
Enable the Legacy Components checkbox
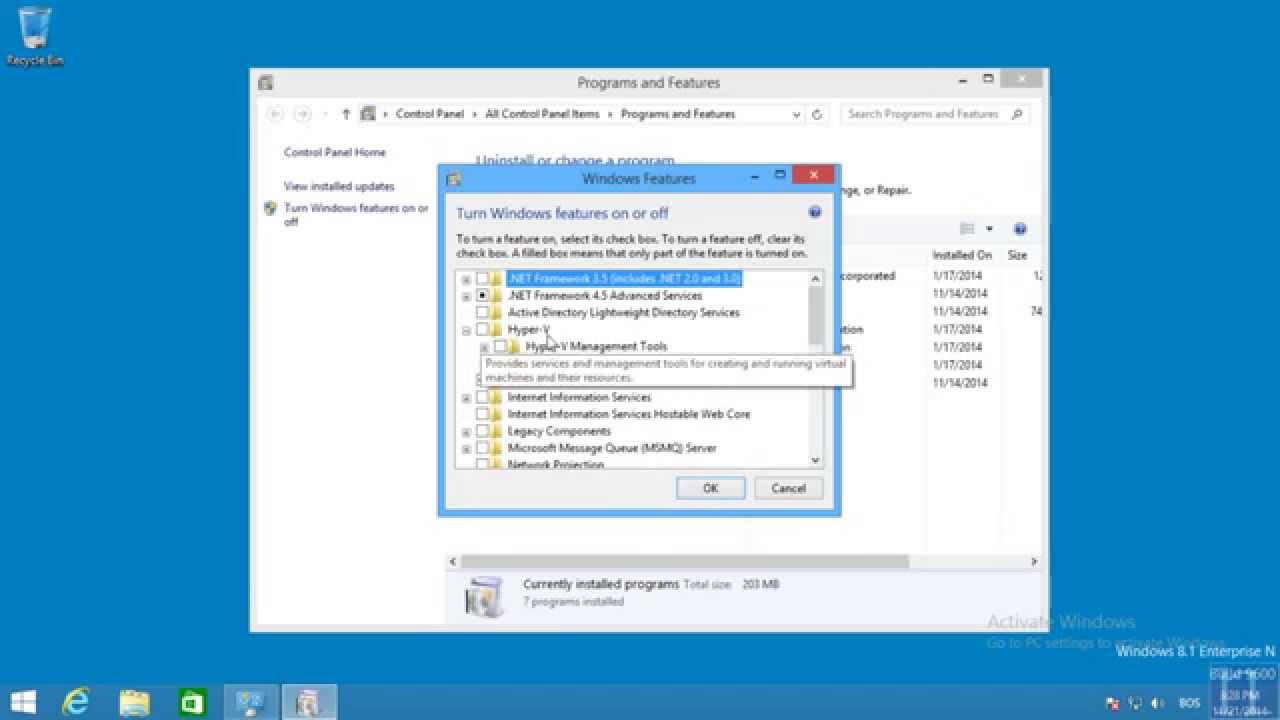pos(482,431)
